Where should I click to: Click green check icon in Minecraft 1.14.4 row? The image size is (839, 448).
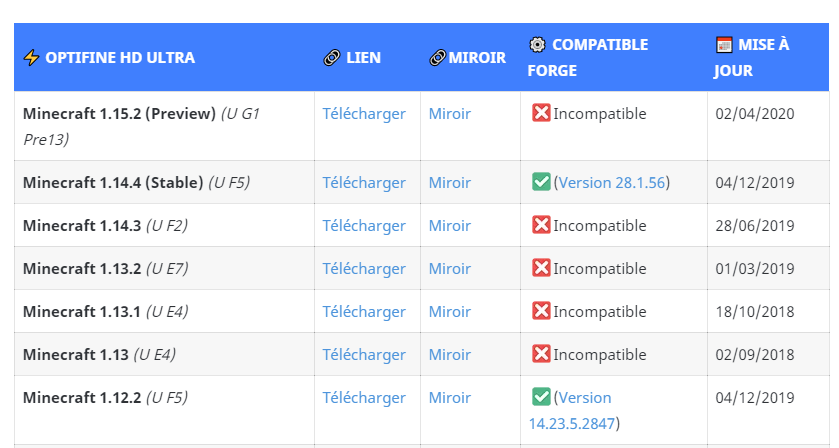point(541,182)
